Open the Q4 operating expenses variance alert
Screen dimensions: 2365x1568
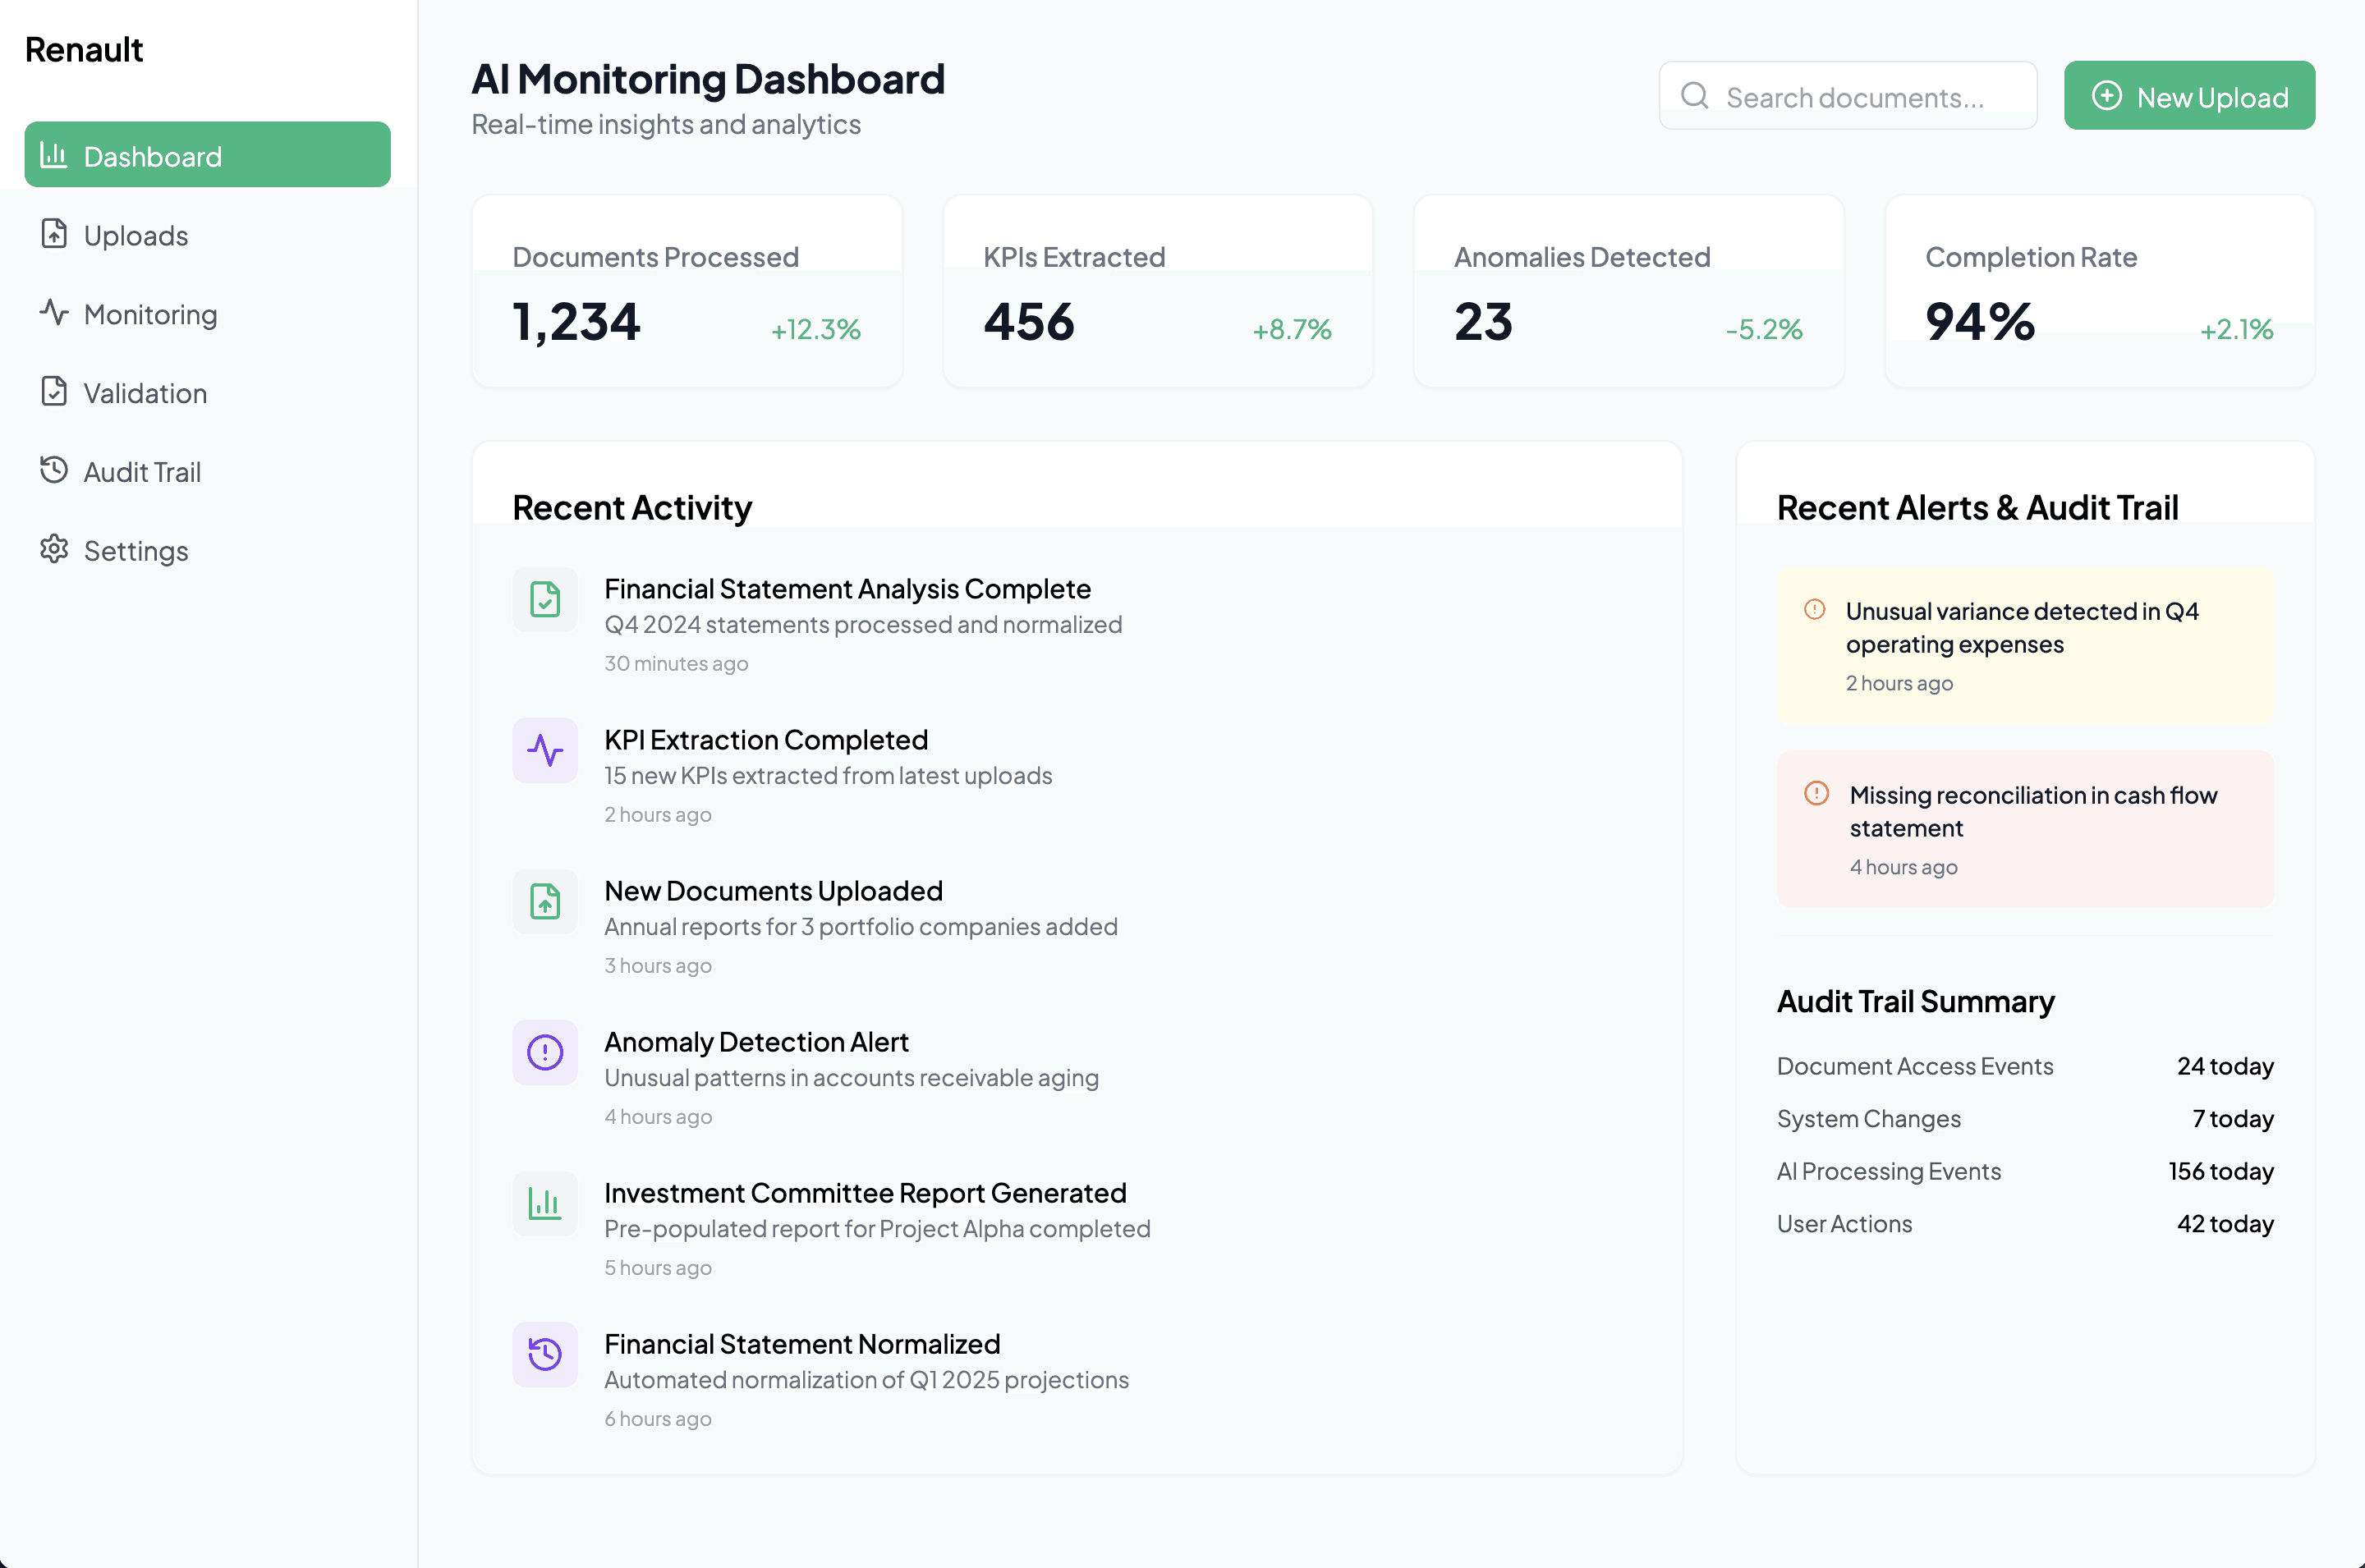click(x=2026, y=646)
